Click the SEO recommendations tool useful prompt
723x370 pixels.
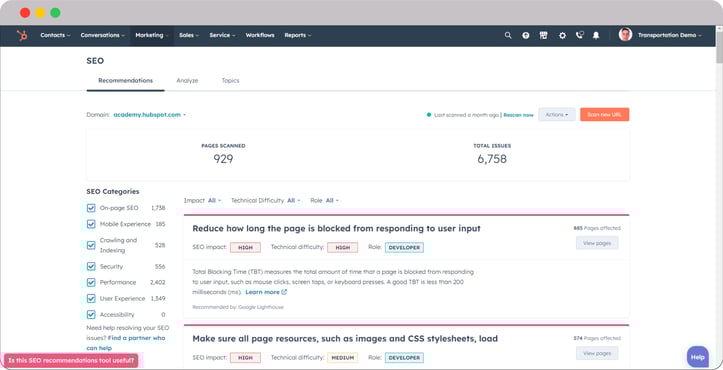(x=71, y=360)
